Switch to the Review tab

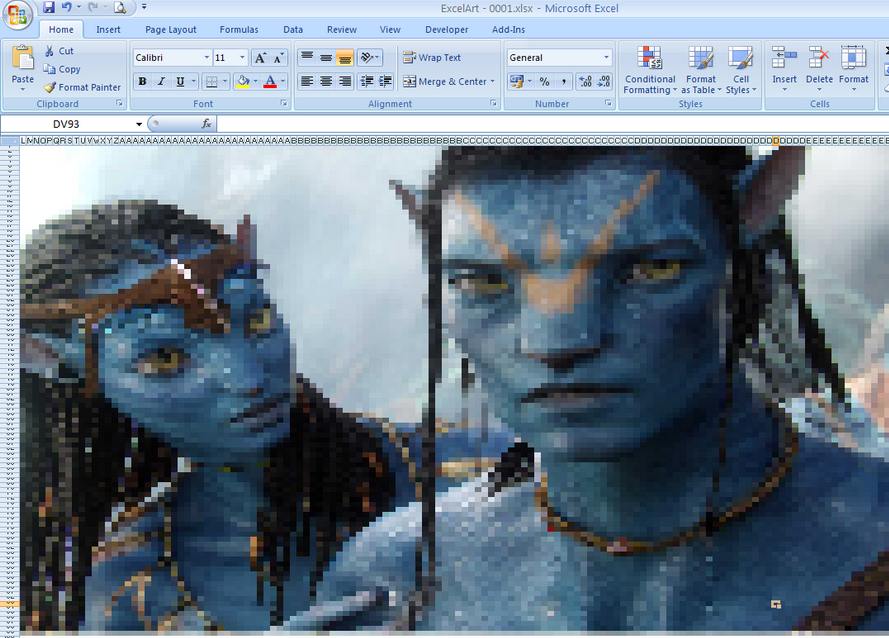pos(341,29)
